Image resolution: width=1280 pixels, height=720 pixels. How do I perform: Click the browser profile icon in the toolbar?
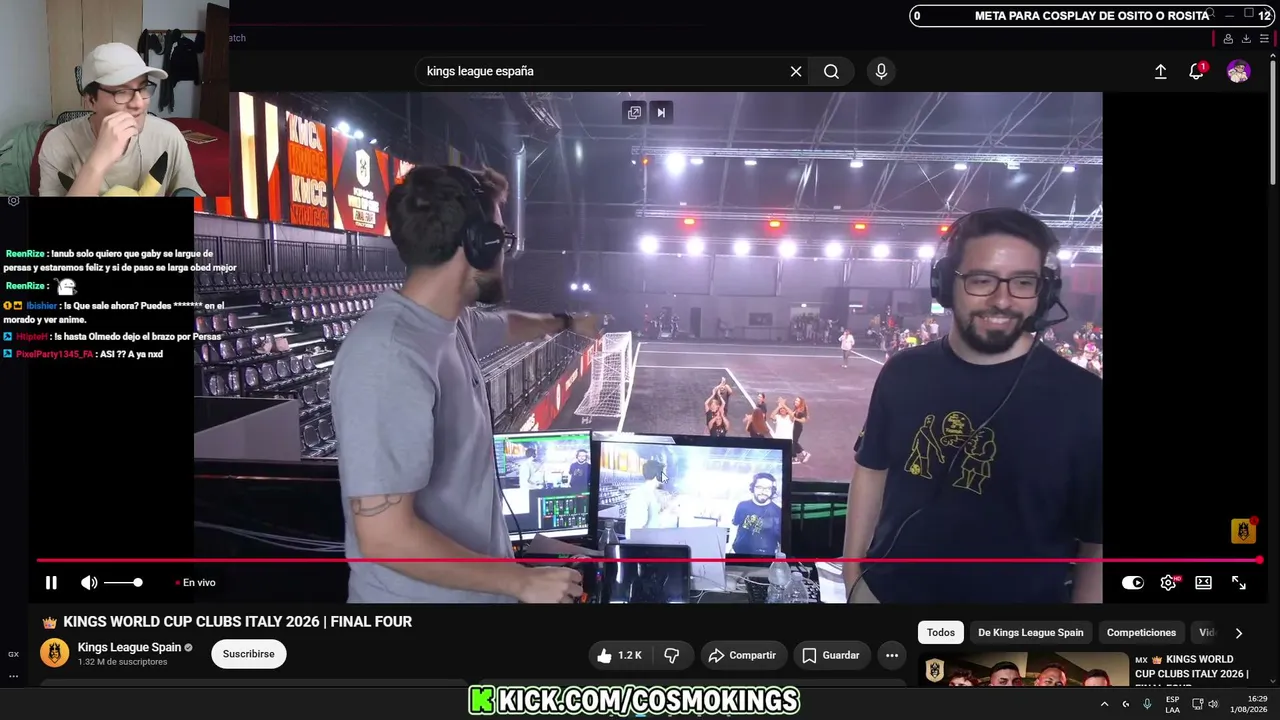pyautogui.click(x=1228, y=39)
